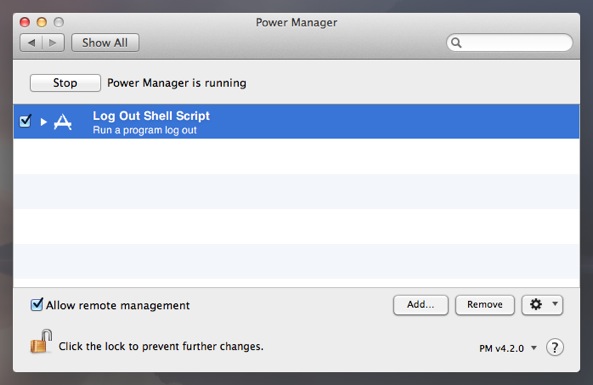Go forward with the right arrow
593x385 pixels.
(53, 43)
